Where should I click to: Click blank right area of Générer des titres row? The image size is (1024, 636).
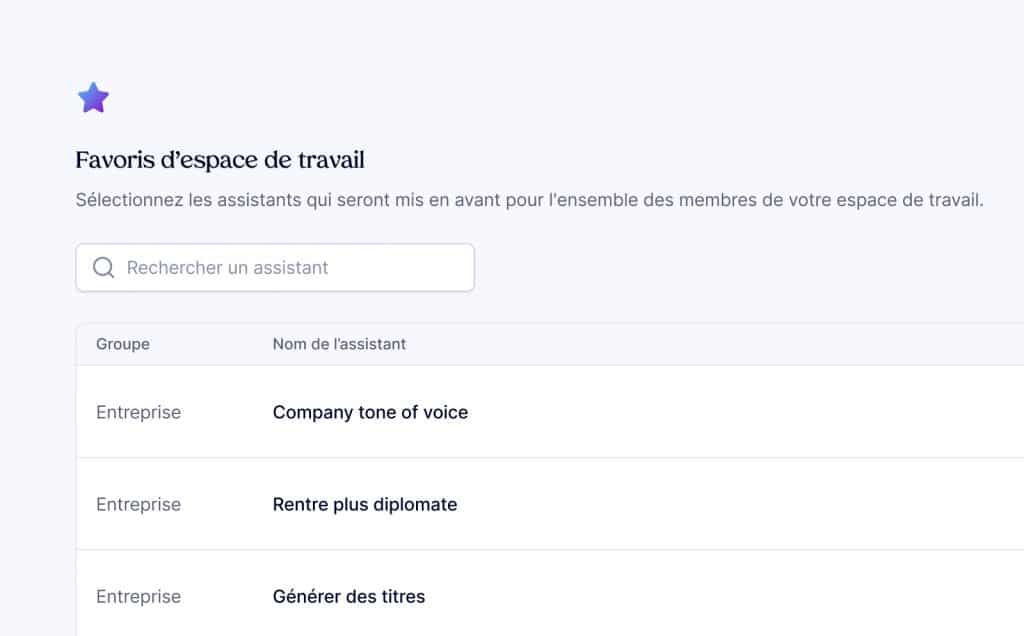(800, 597)
